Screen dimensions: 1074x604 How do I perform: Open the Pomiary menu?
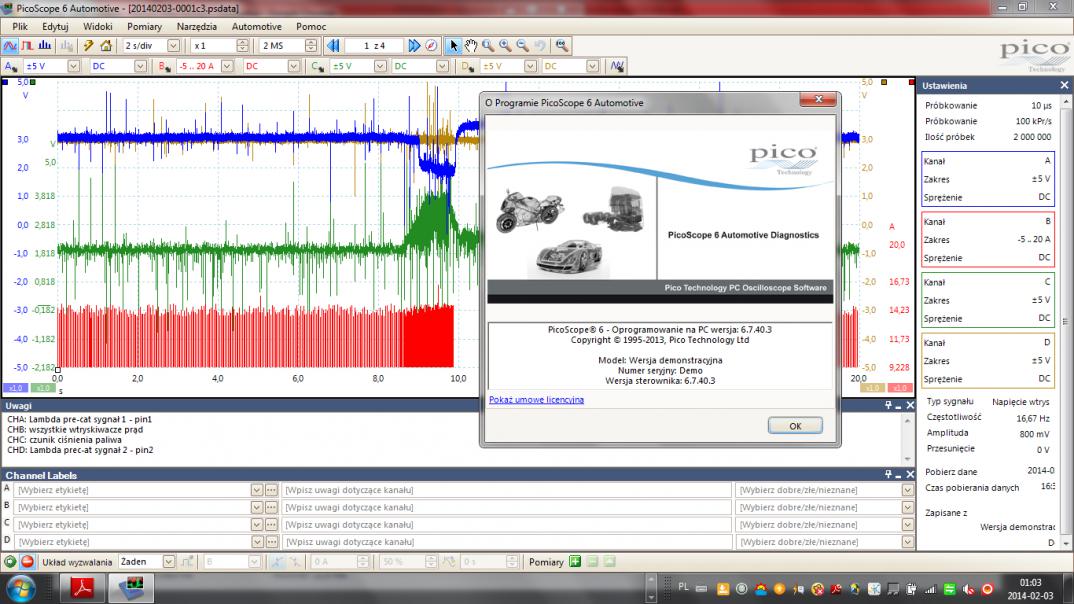click(x=144, y=26)
